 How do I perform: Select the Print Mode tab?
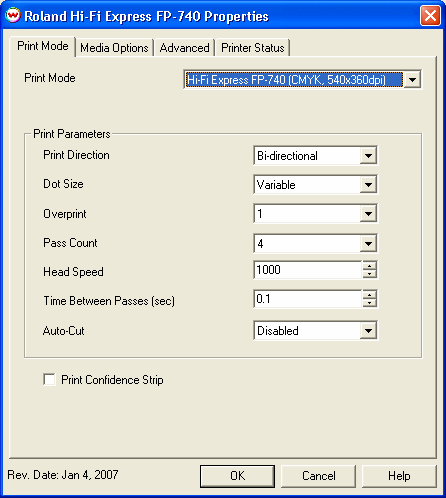click(x=43, y=46)
